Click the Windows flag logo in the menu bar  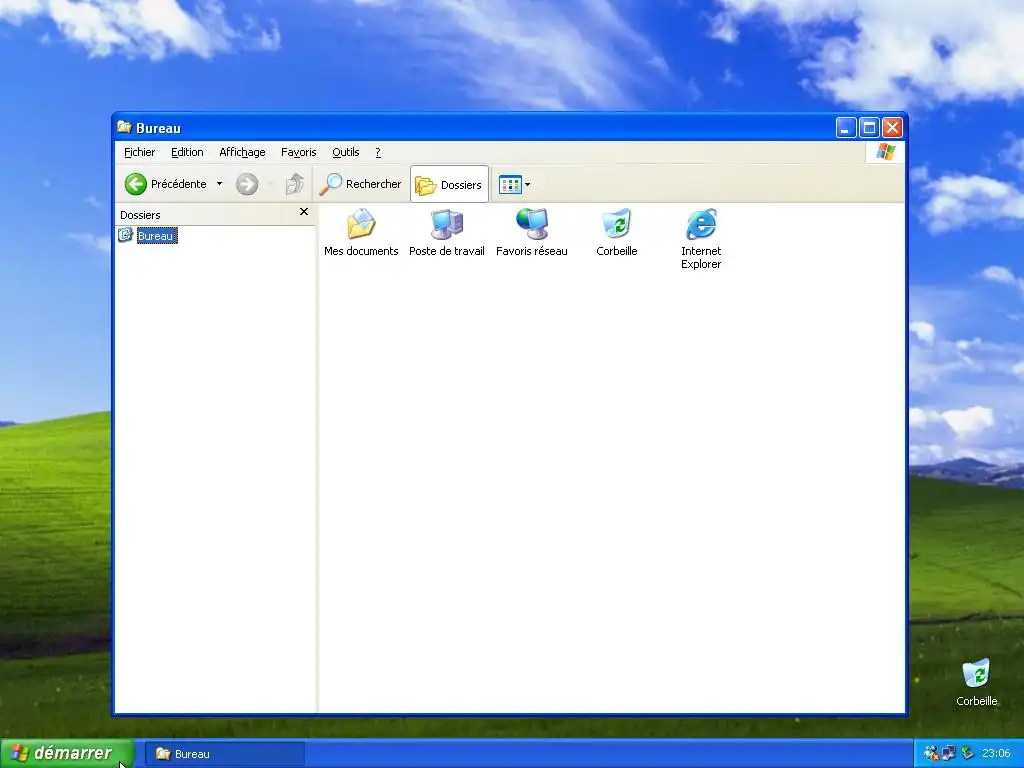coord(886,152)
